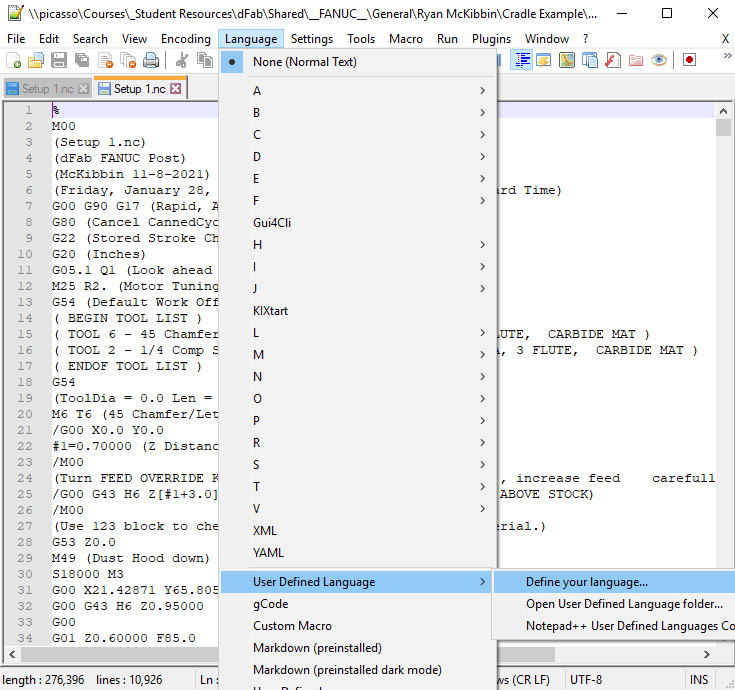The image size is (735, 690).
Task: Select None (Normal Text) language option
Action: [x=358, y=62]
